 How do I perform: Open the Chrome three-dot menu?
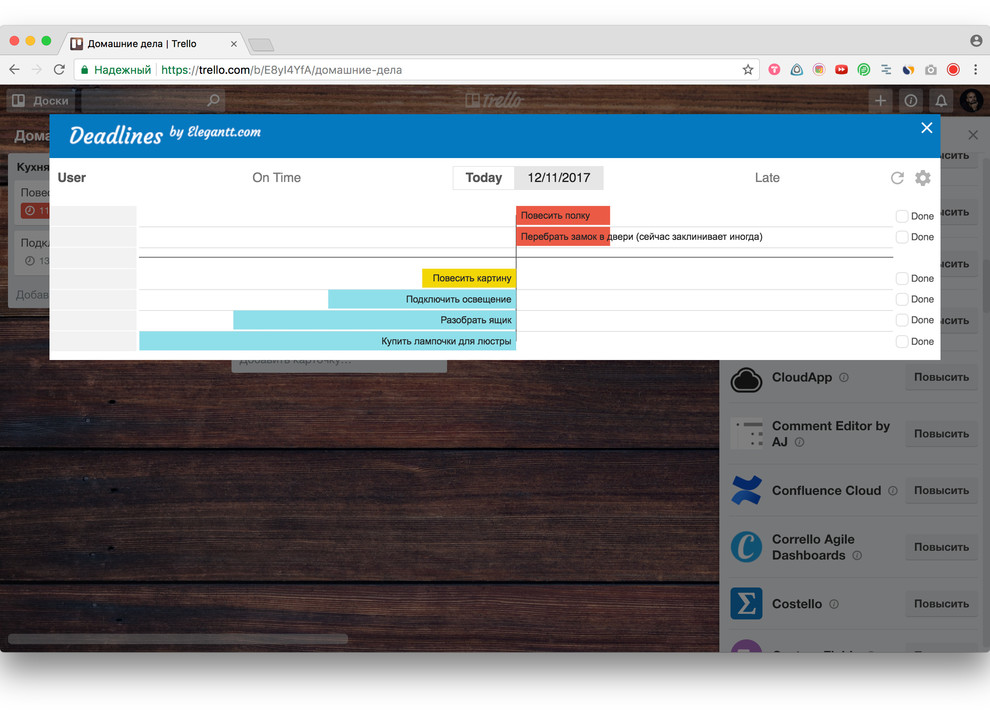975,70
